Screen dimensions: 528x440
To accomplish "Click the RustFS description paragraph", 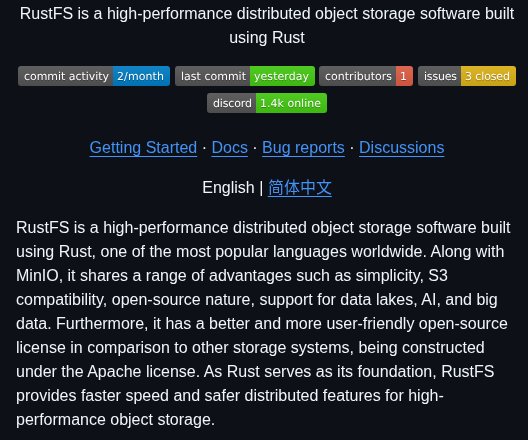I will click(263, 323).
